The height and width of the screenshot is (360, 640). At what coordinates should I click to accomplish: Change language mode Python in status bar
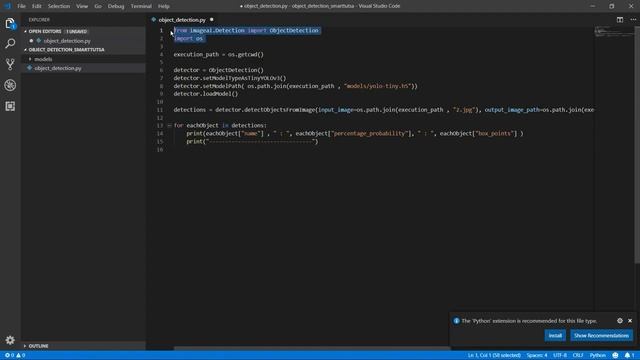pyautogui.click(x=597, y=355)
